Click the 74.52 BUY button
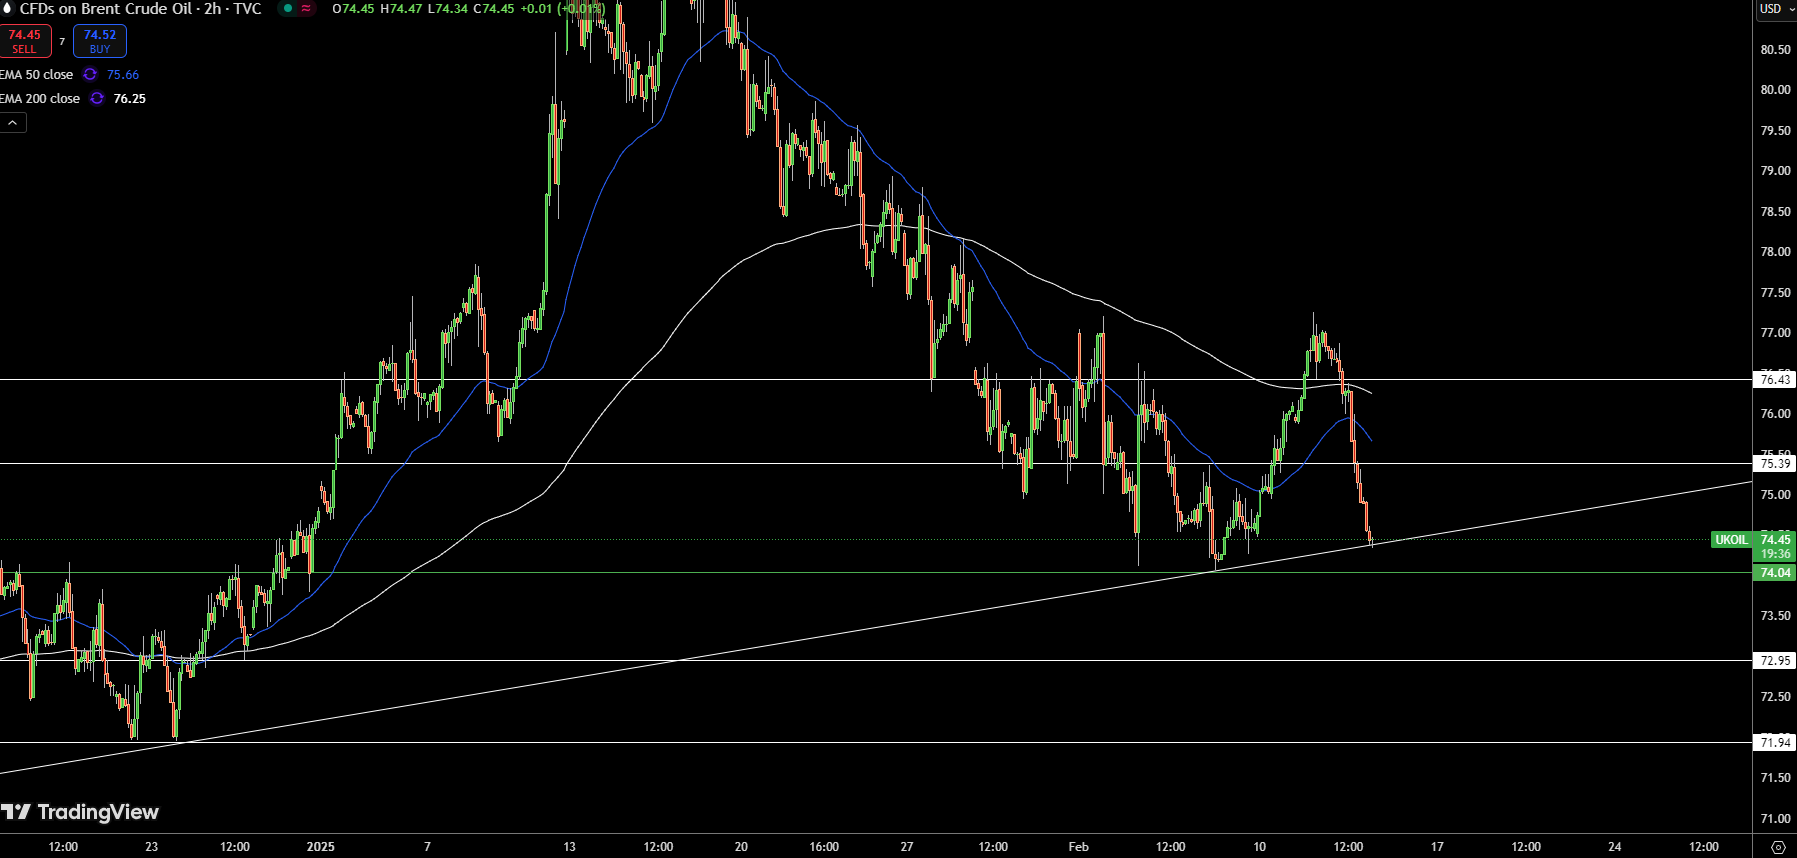Image resolution: width=1797 pixels, height=858 pixels. (100, 41)
